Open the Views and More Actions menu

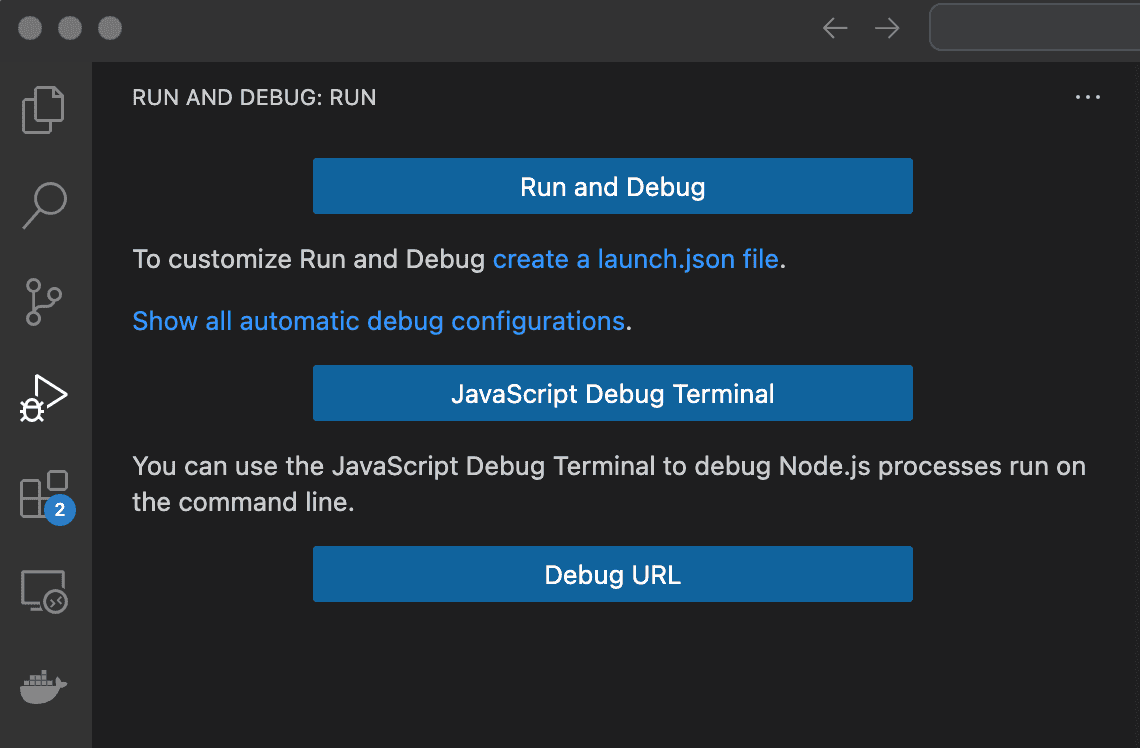[1088, 97]
